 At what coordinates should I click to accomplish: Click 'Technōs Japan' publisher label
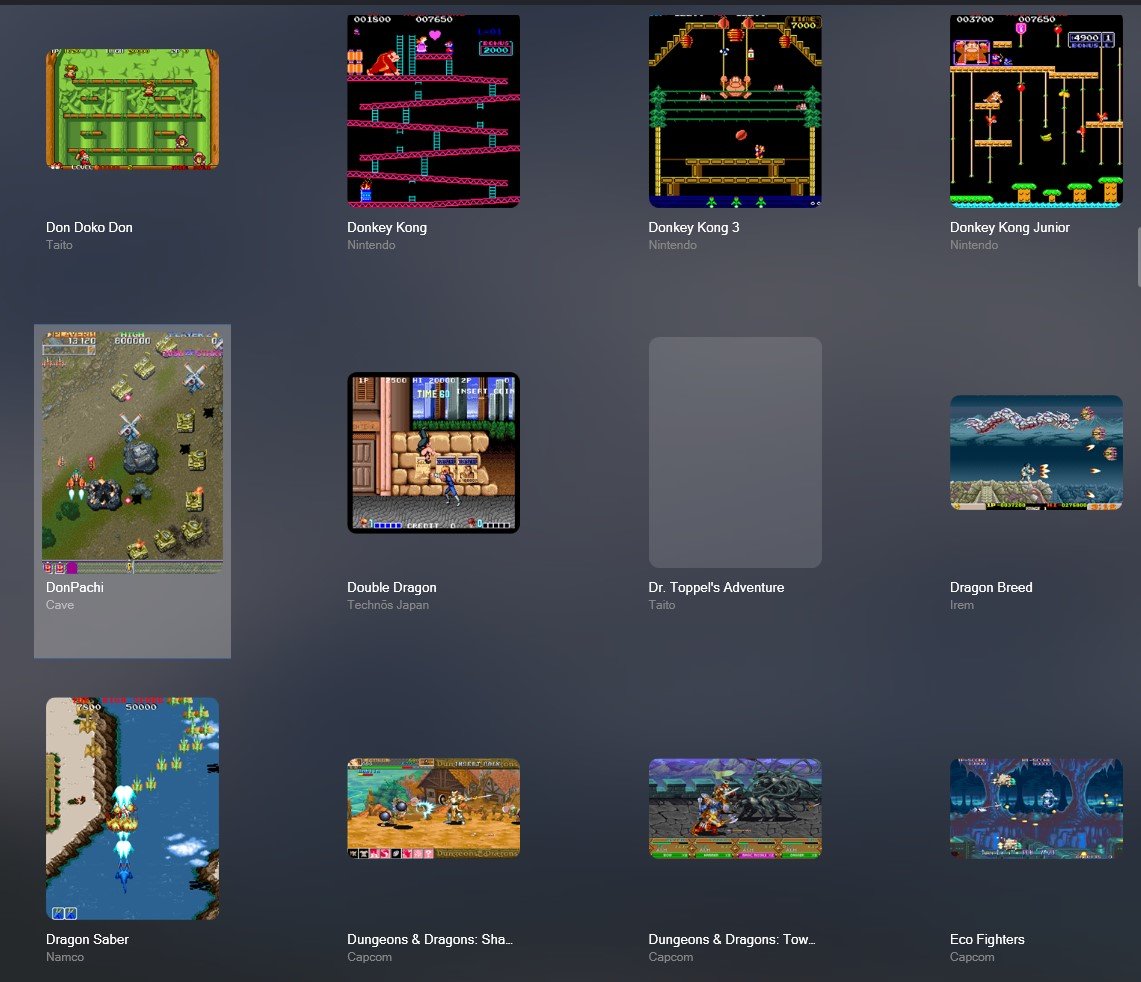click(388, 604)
